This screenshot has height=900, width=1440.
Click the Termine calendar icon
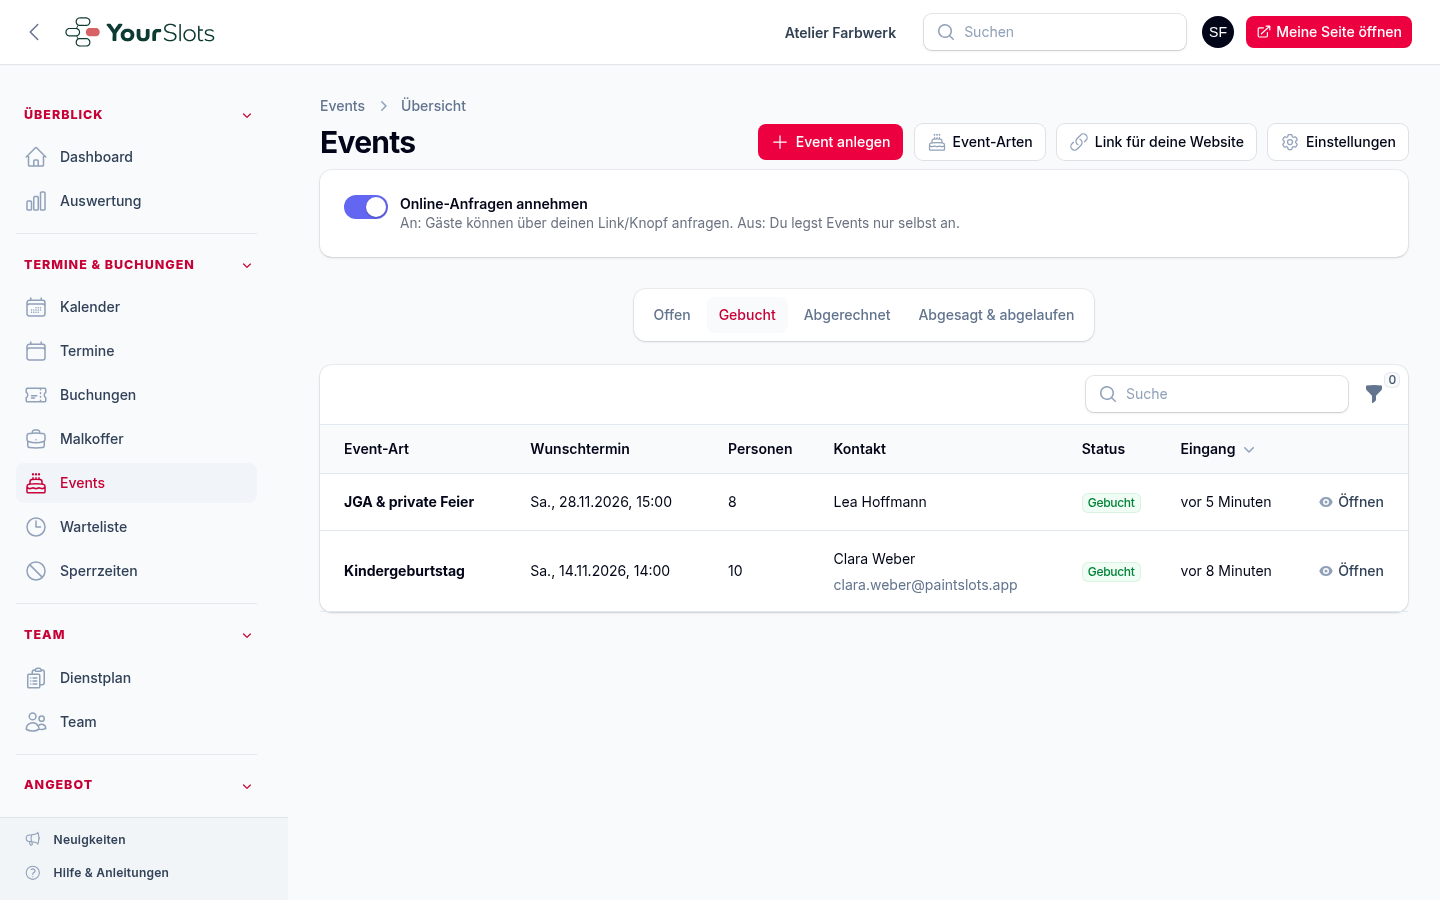[x=36, y=351]
